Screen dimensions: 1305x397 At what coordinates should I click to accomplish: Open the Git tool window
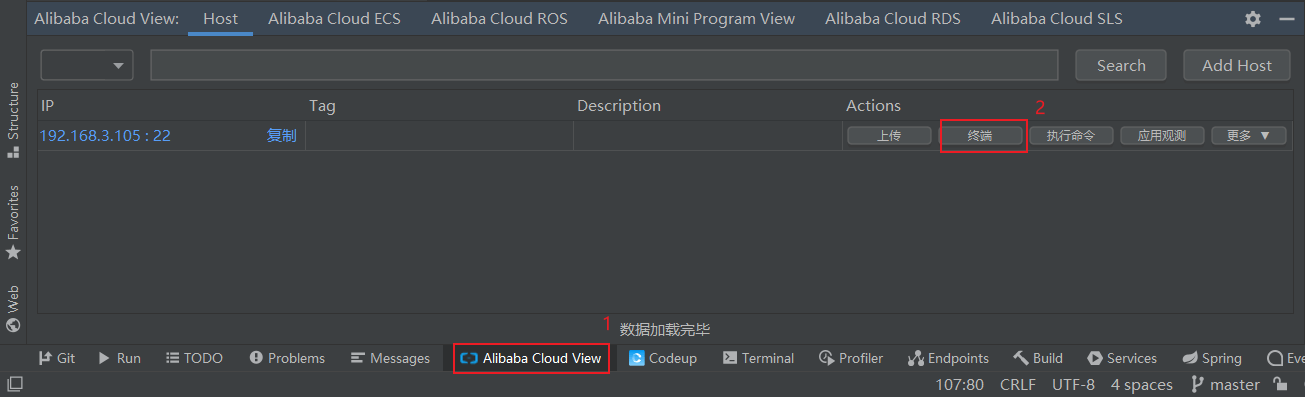(57, 358)
